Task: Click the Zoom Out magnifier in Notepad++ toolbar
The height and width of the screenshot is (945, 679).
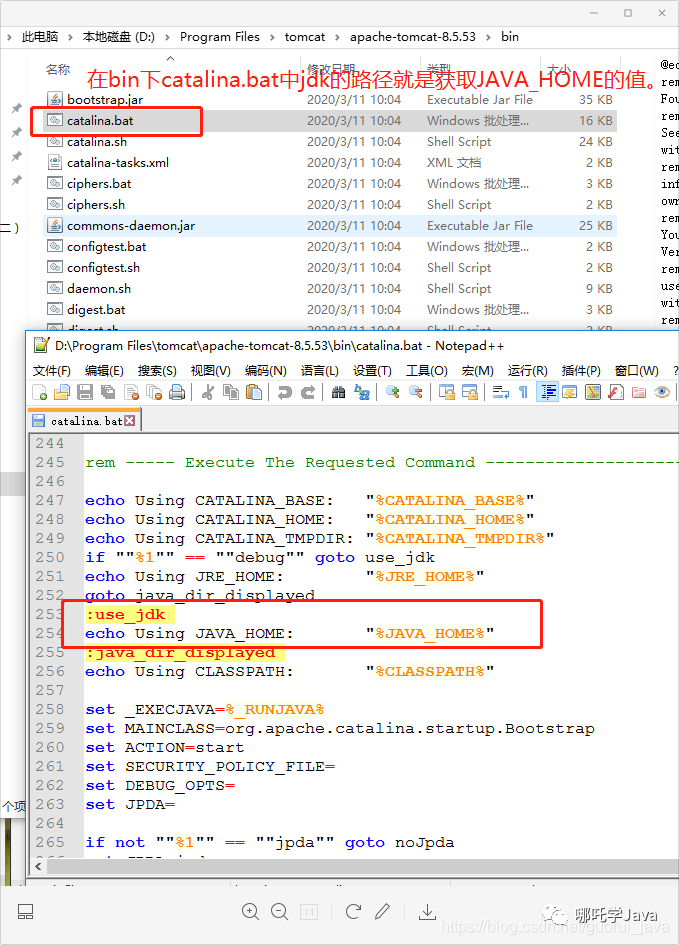Action: click(x=416, y=392)
